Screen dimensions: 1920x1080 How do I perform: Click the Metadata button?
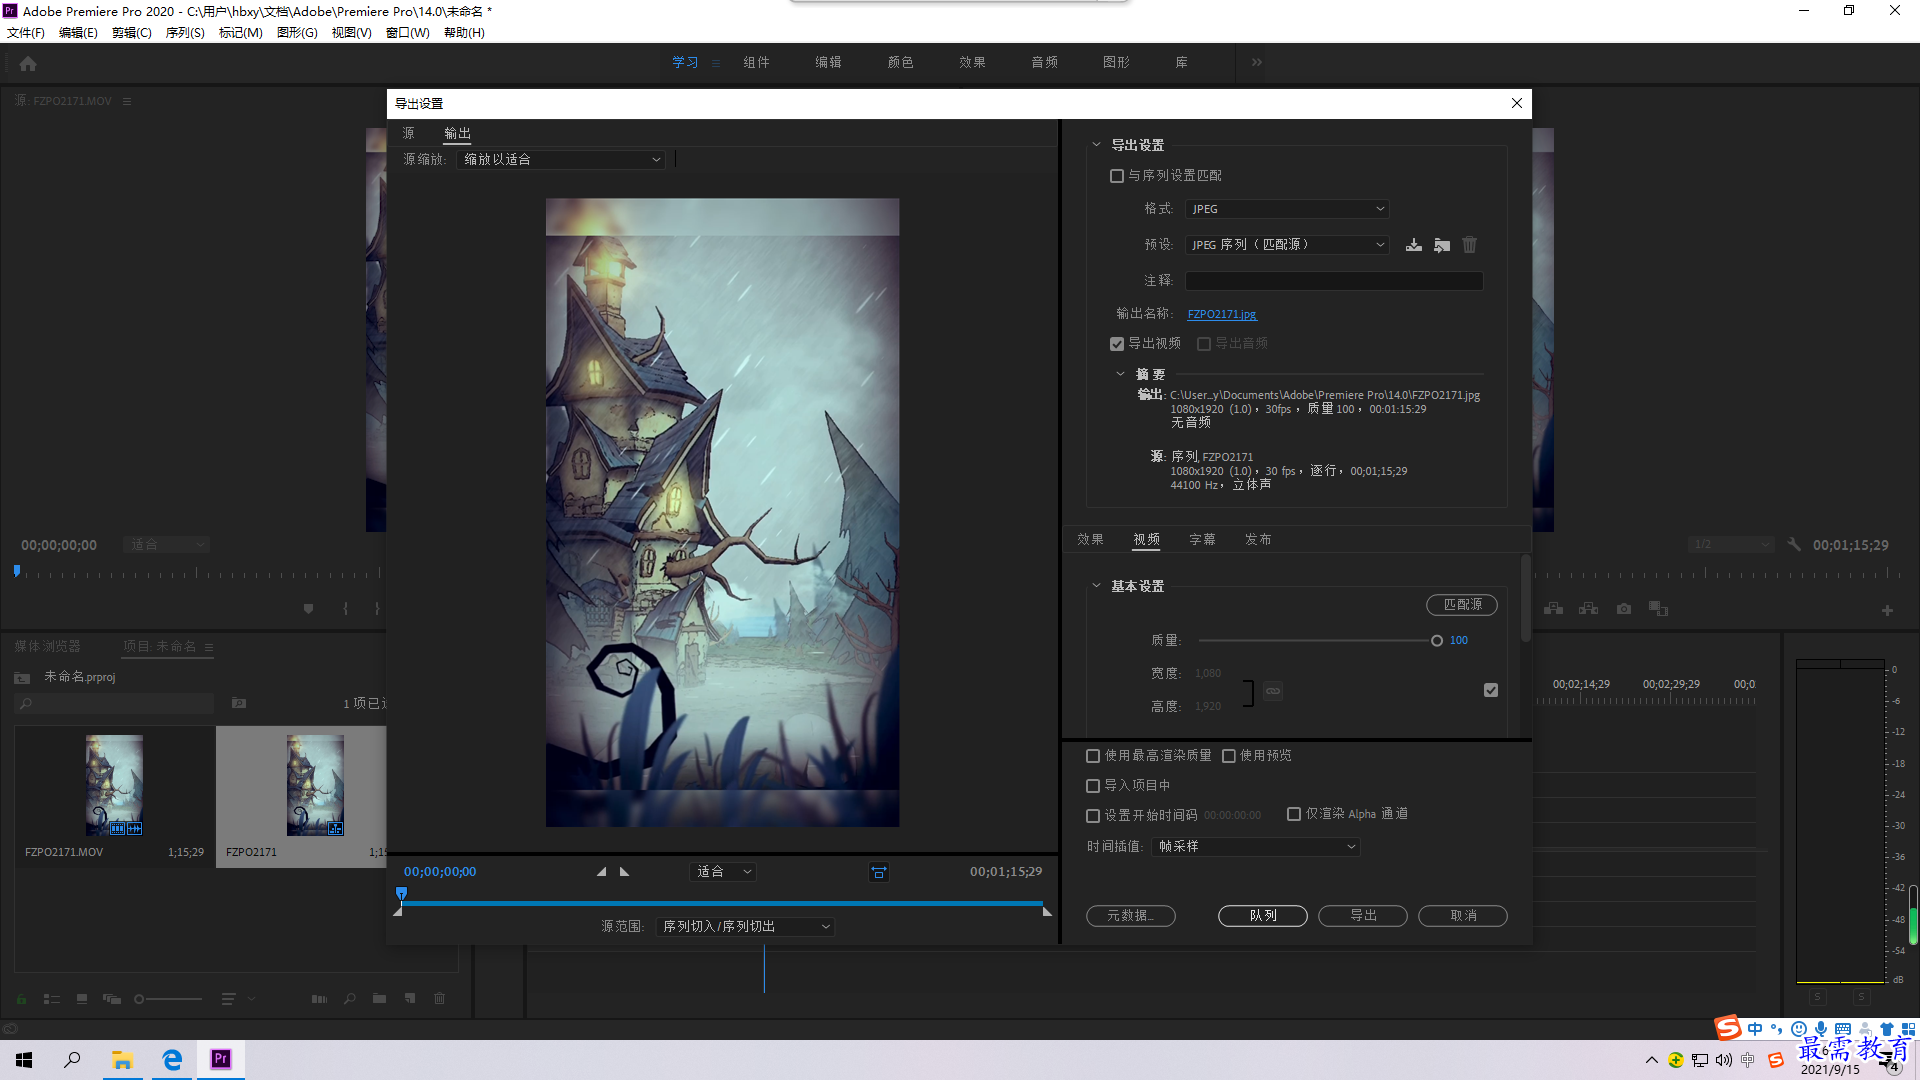click(1131, 916)
